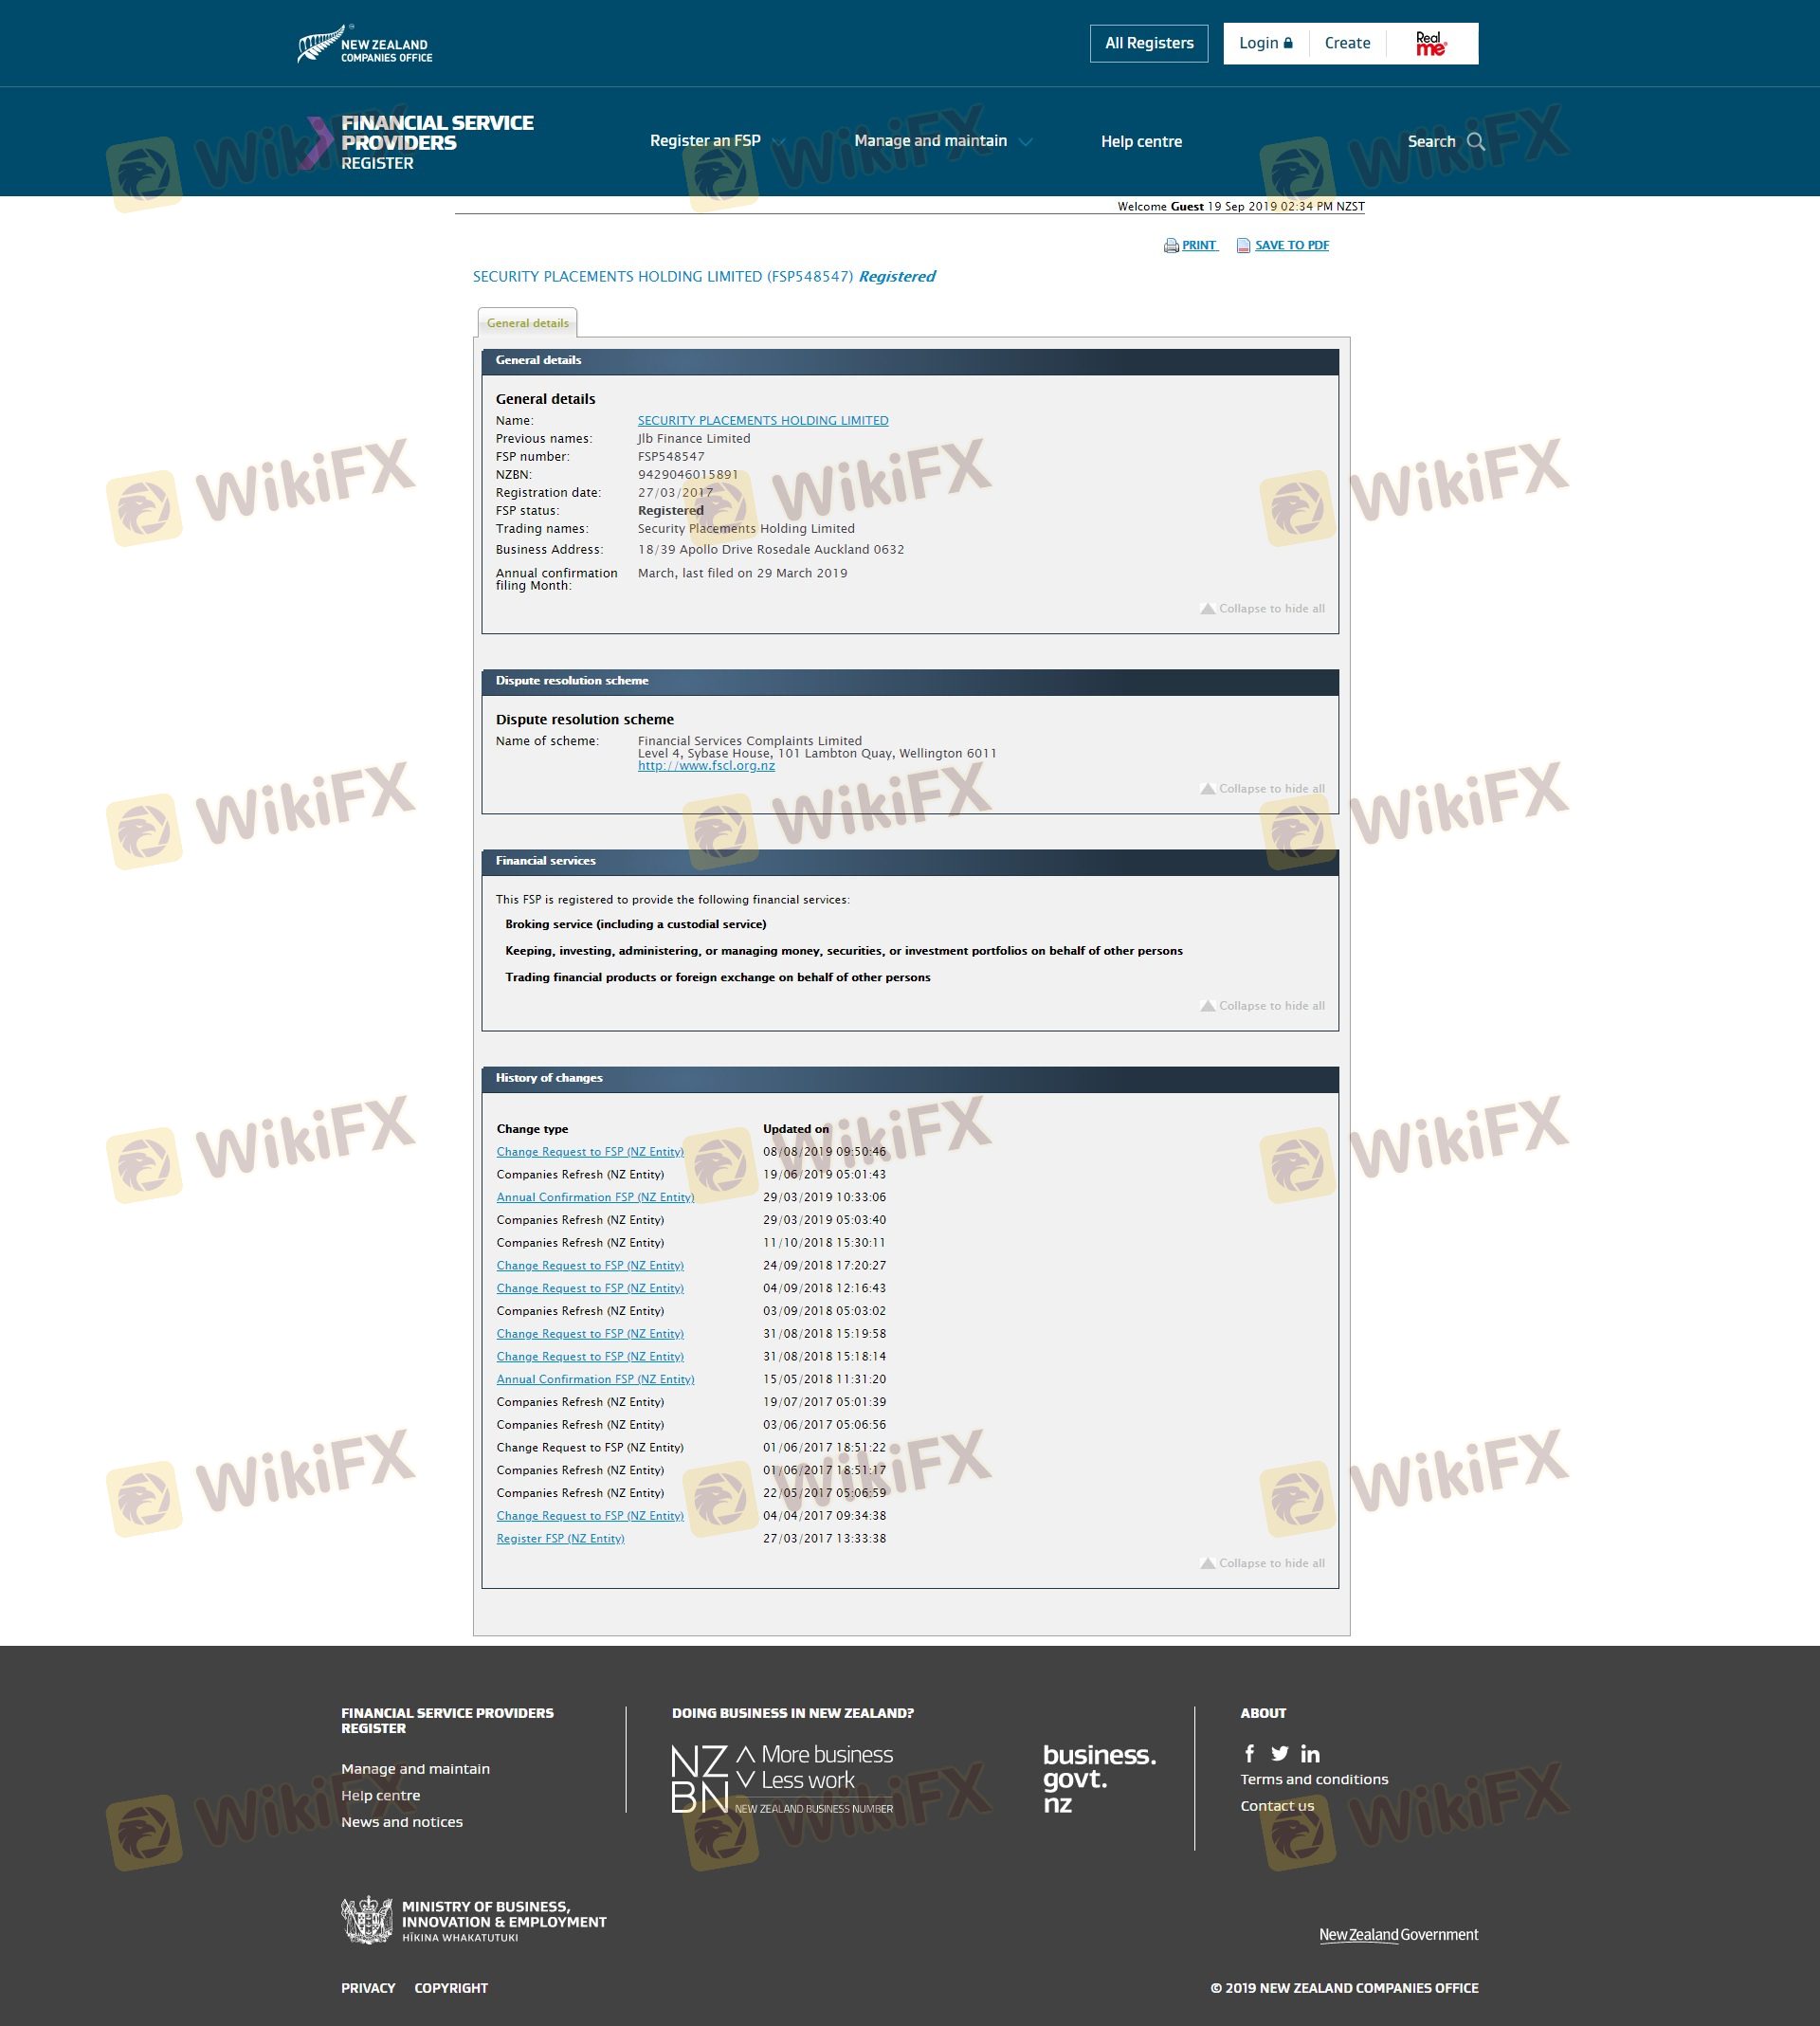Open the Facebook icon in footer
Image resolution: width=1820 pixels, height=2026 pixels.
point(1249,1753)
